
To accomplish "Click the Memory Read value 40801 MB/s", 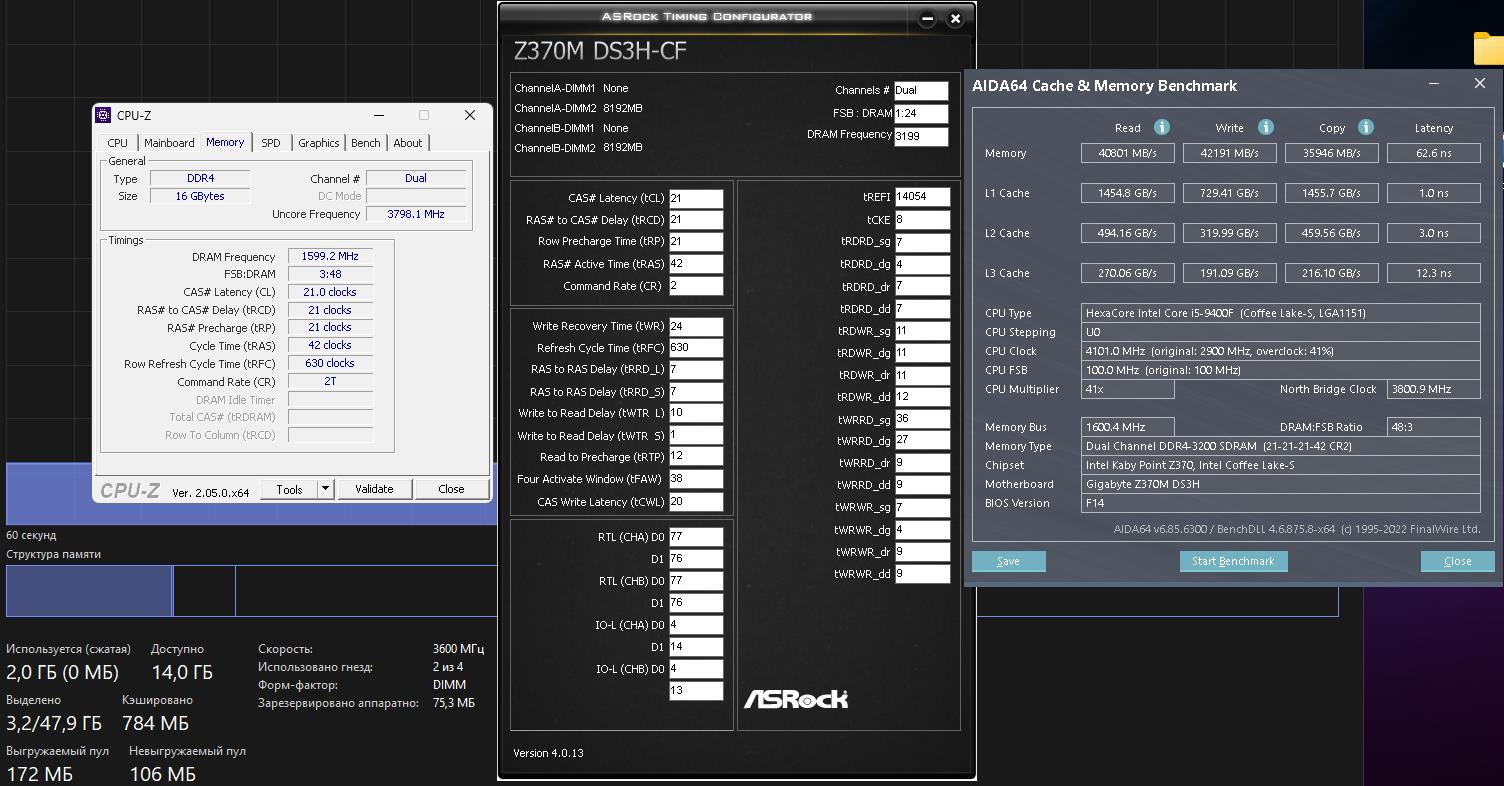I will [1128, 153].
